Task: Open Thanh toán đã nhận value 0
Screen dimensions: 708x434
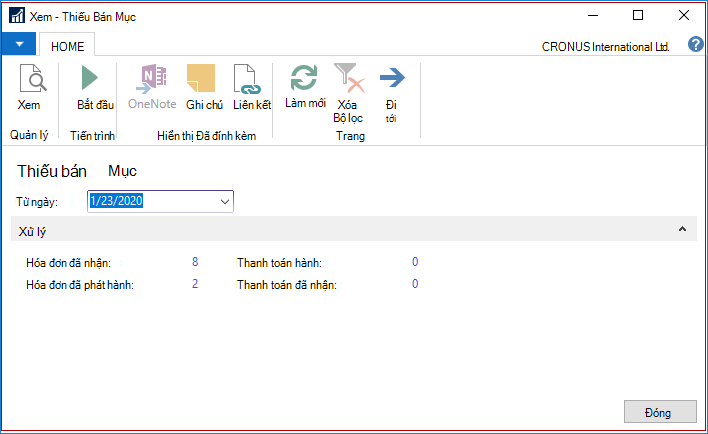Action: [415, 284]
